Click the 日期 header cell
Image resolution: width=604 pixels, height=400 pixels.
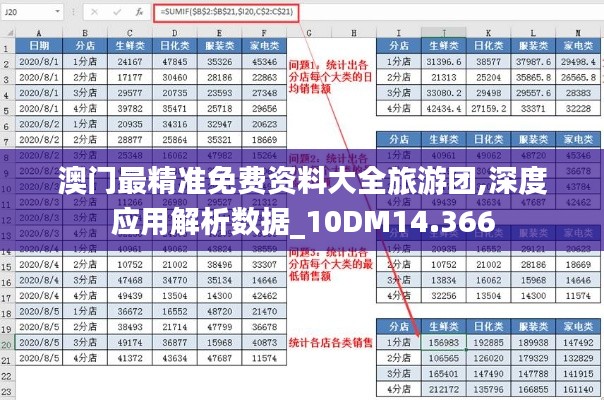pos(40,46)
